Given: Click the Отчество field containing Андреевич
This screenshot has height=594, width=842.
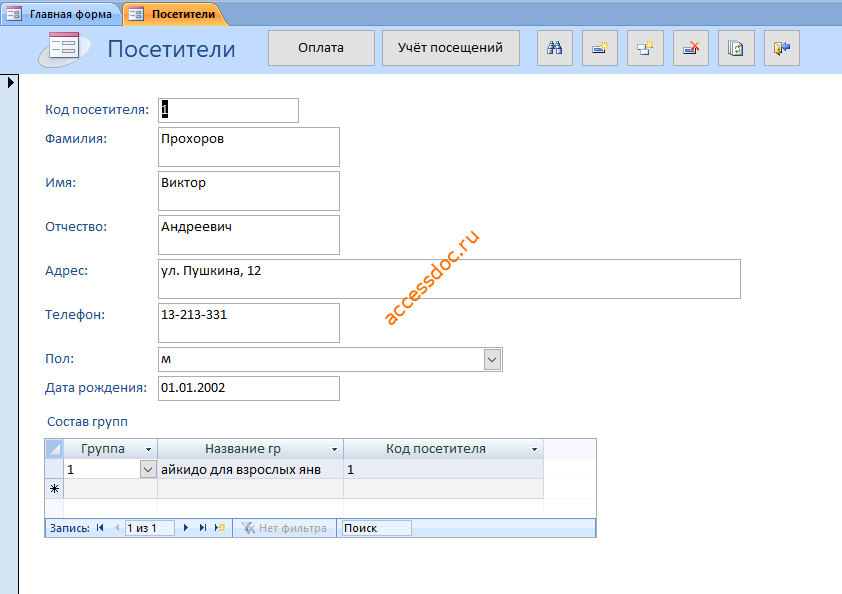Looking at the screenshot, I should point(249,235).
